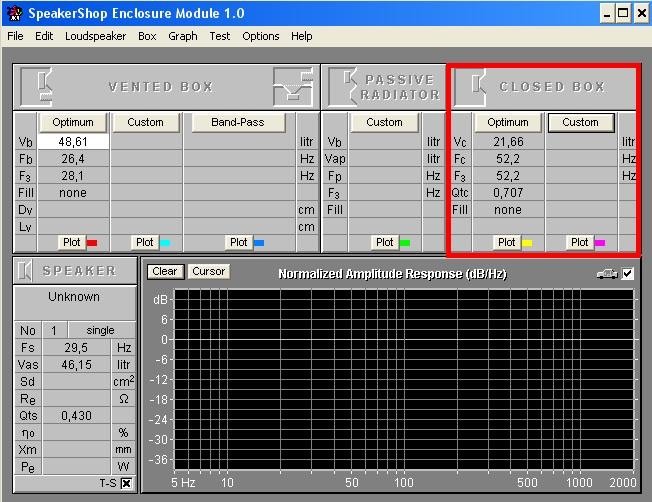The height and width of the screenshot is (502, 652).
Task: Click the passive radiator enclosure icon
Action: (x=342, y=86)
